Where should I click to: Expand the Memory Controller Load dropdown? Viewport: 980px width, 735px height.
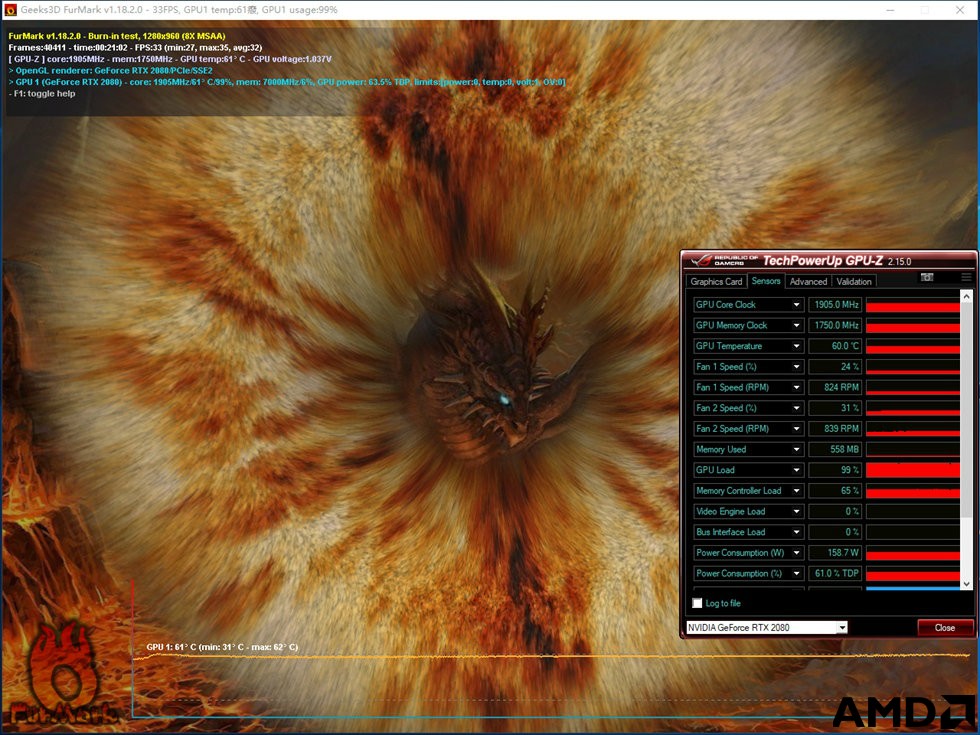point(797,491)
